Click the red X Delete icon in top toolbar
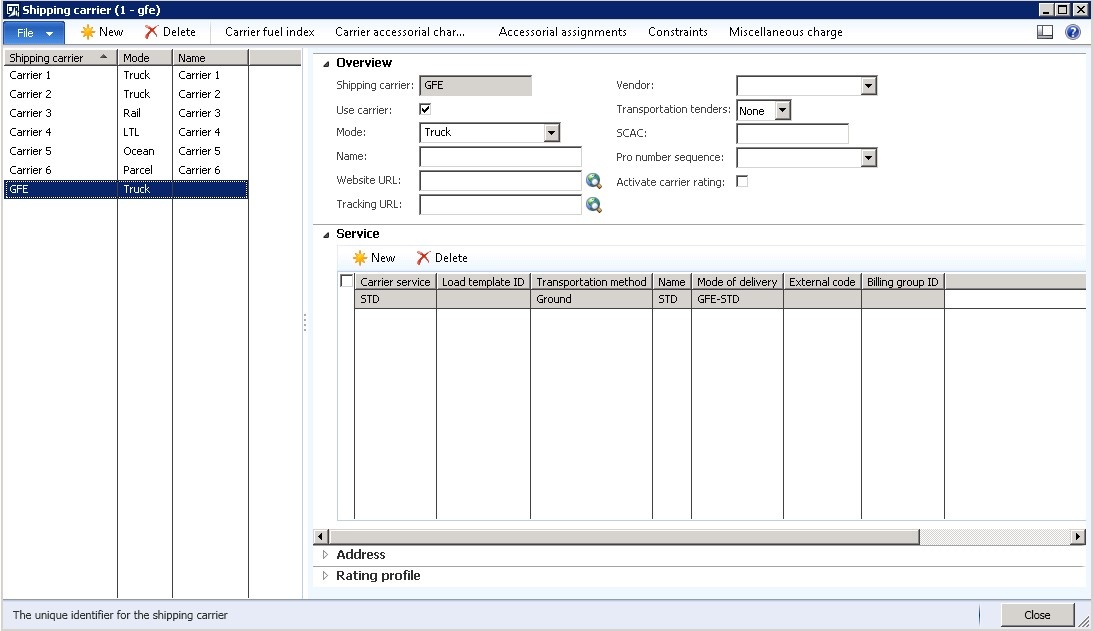 click(x=151, y=32)
